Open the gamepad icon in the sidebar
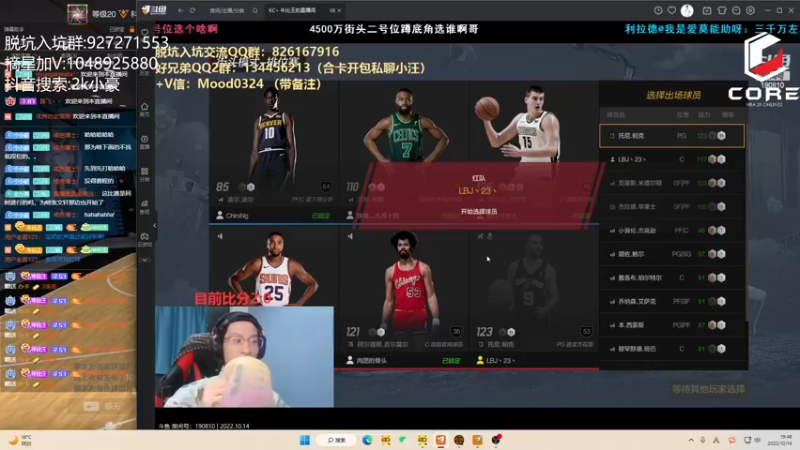800x450 pixels. point(145,239)
